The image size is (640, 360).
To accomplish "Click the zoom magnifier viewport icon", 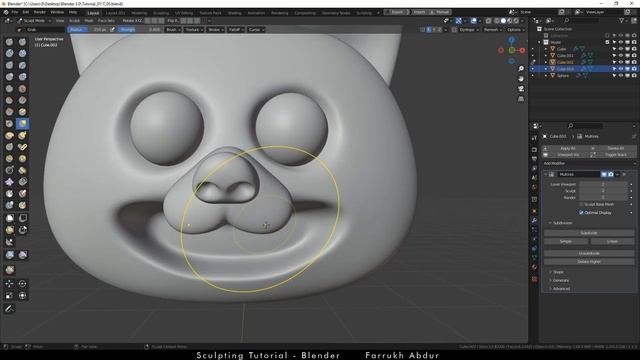I will coord(521,69).
